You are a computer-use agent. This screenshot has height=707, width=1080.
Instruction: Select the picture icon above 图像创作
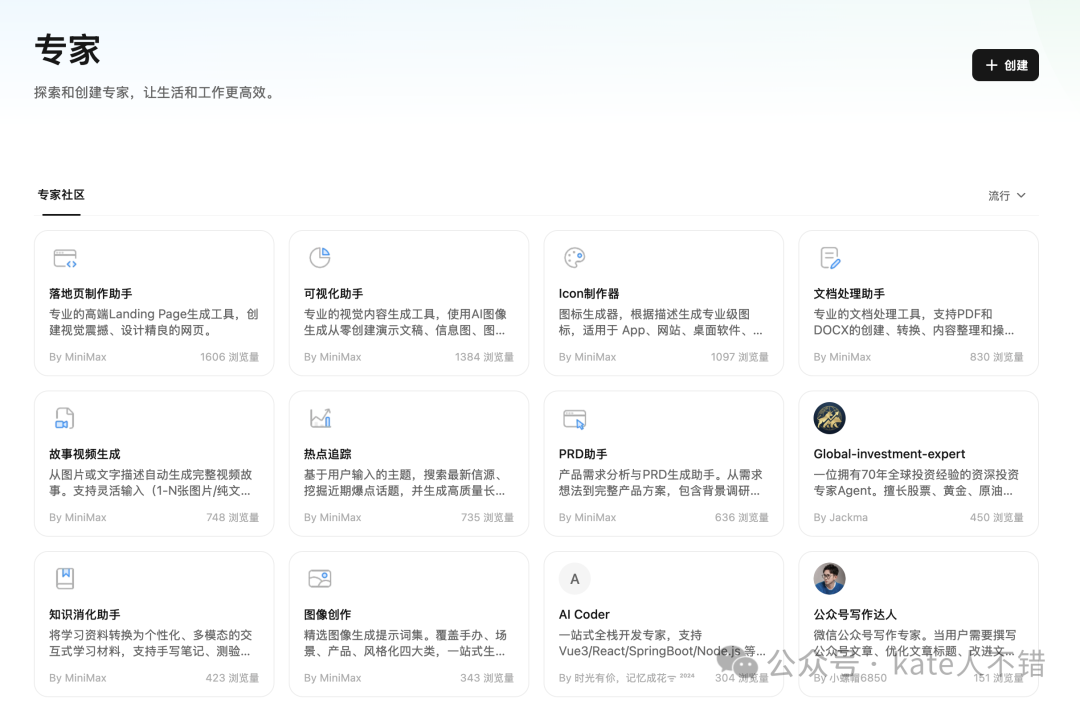pos(319,578)
